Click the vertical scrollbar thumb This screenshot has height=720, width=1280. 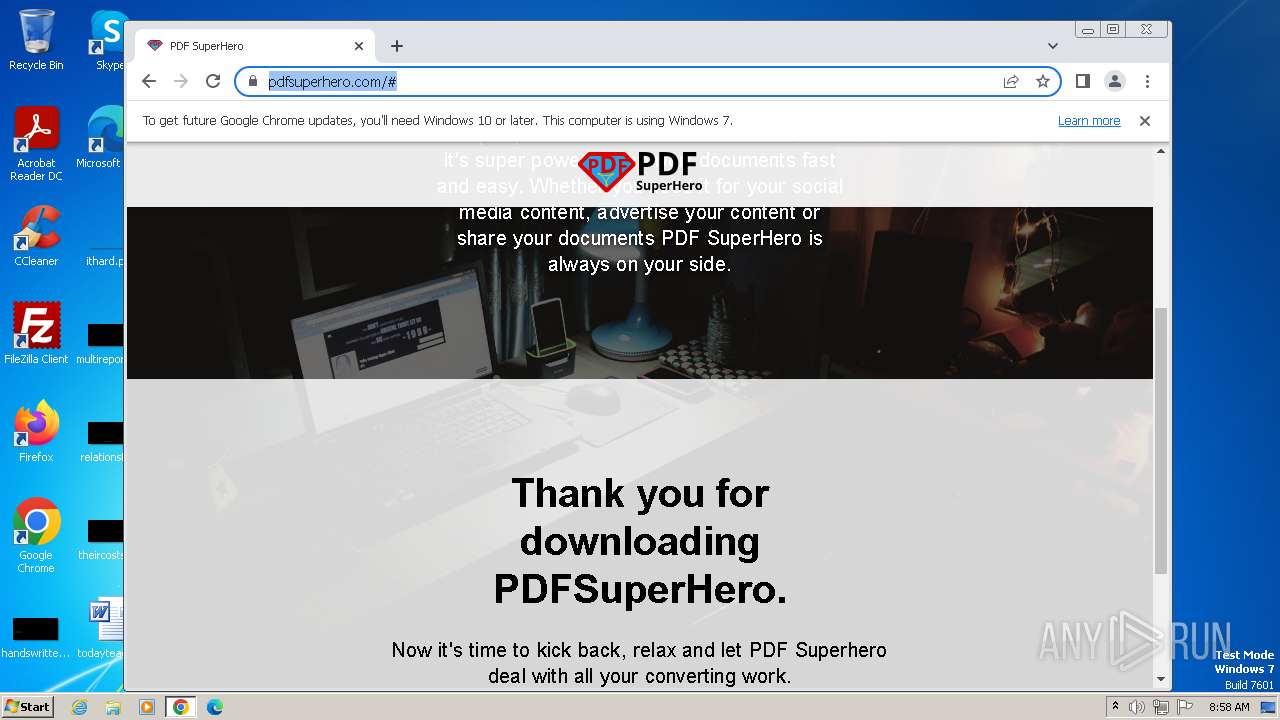tap(1161, 440)
